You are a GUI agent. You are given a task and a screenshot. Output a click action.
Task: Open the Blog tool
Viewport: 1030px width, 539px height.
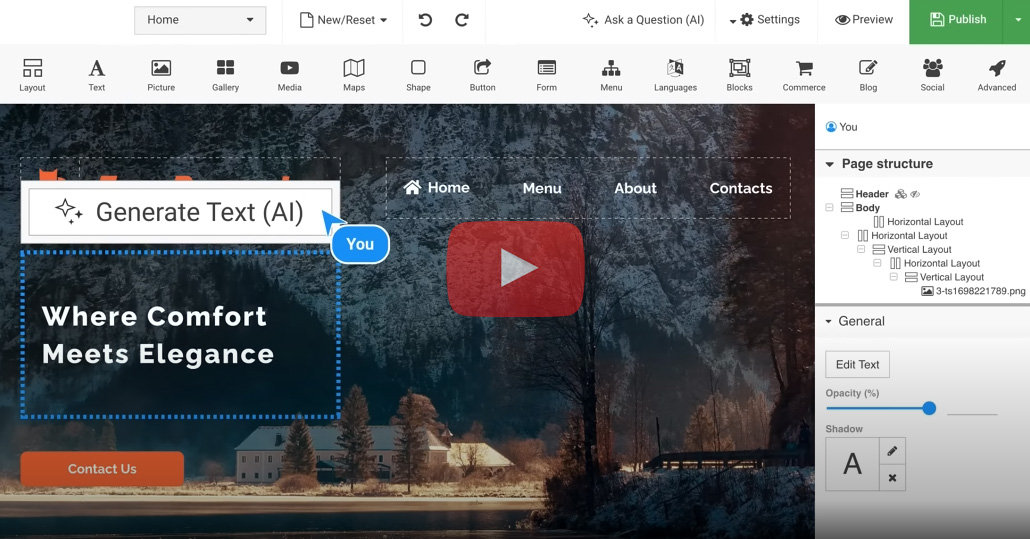(868, 75)
